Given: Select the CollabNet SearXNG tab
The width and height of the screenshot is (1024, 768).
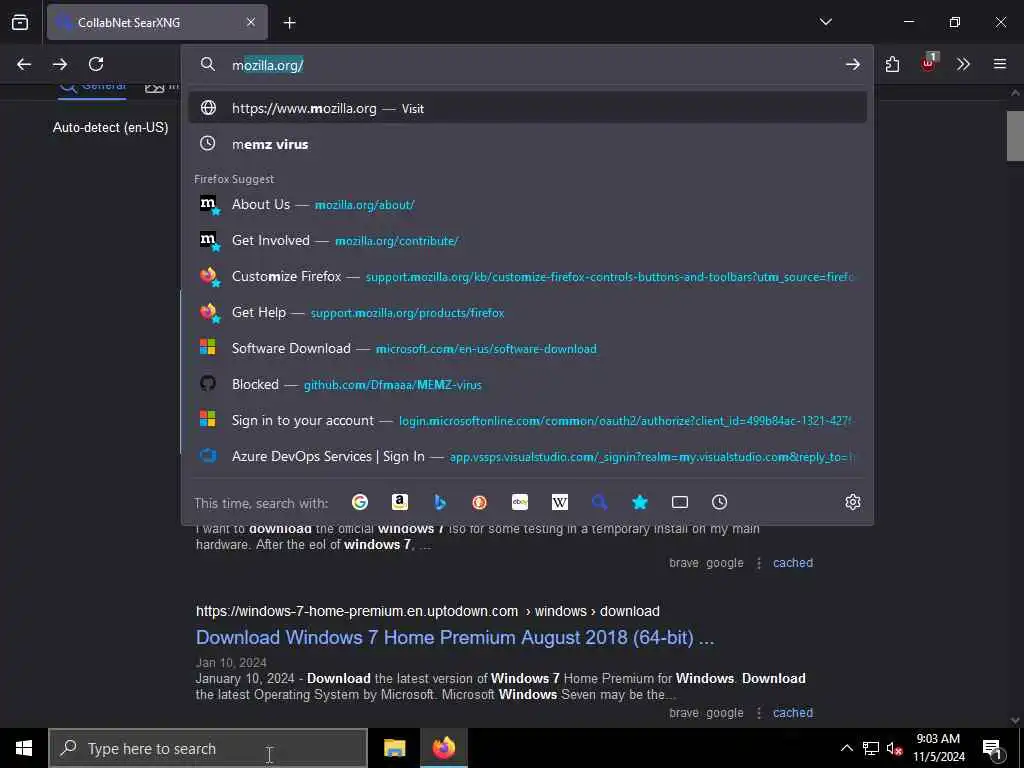Looking at the screenshot, I should [x=157, y=22].
